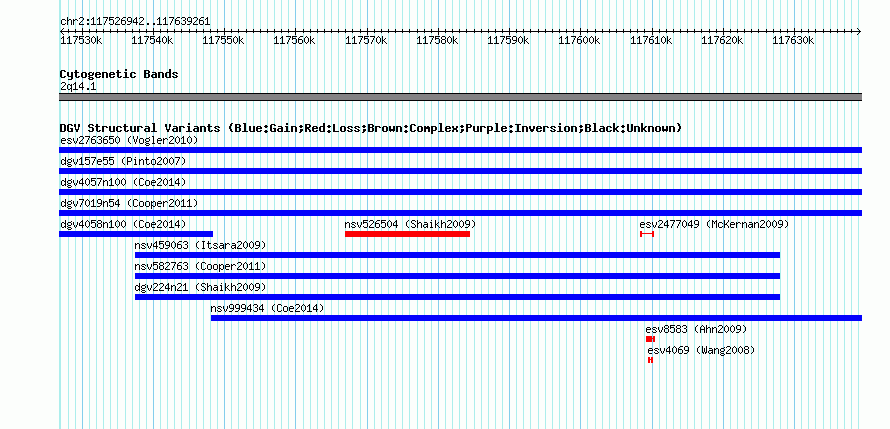The height and width of the screenshot is (429, 890).
Task: Open esv4069 (Wang2008) variant label
Action: coord(702,350)
